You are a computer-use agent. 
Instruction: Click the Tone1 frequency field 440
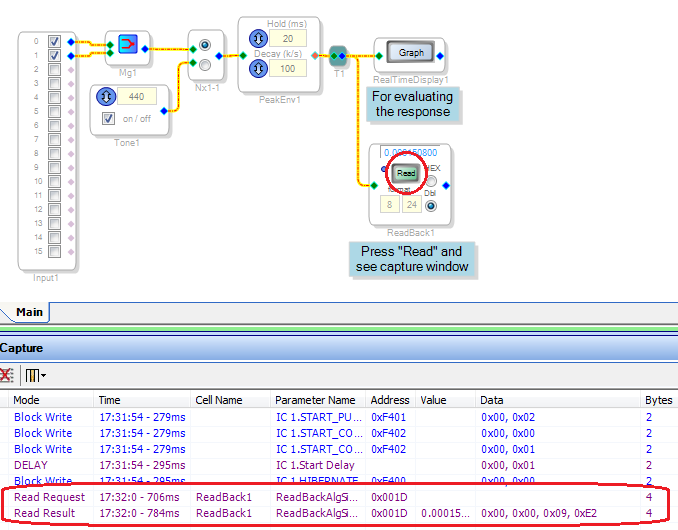click(x=137, y=96)
